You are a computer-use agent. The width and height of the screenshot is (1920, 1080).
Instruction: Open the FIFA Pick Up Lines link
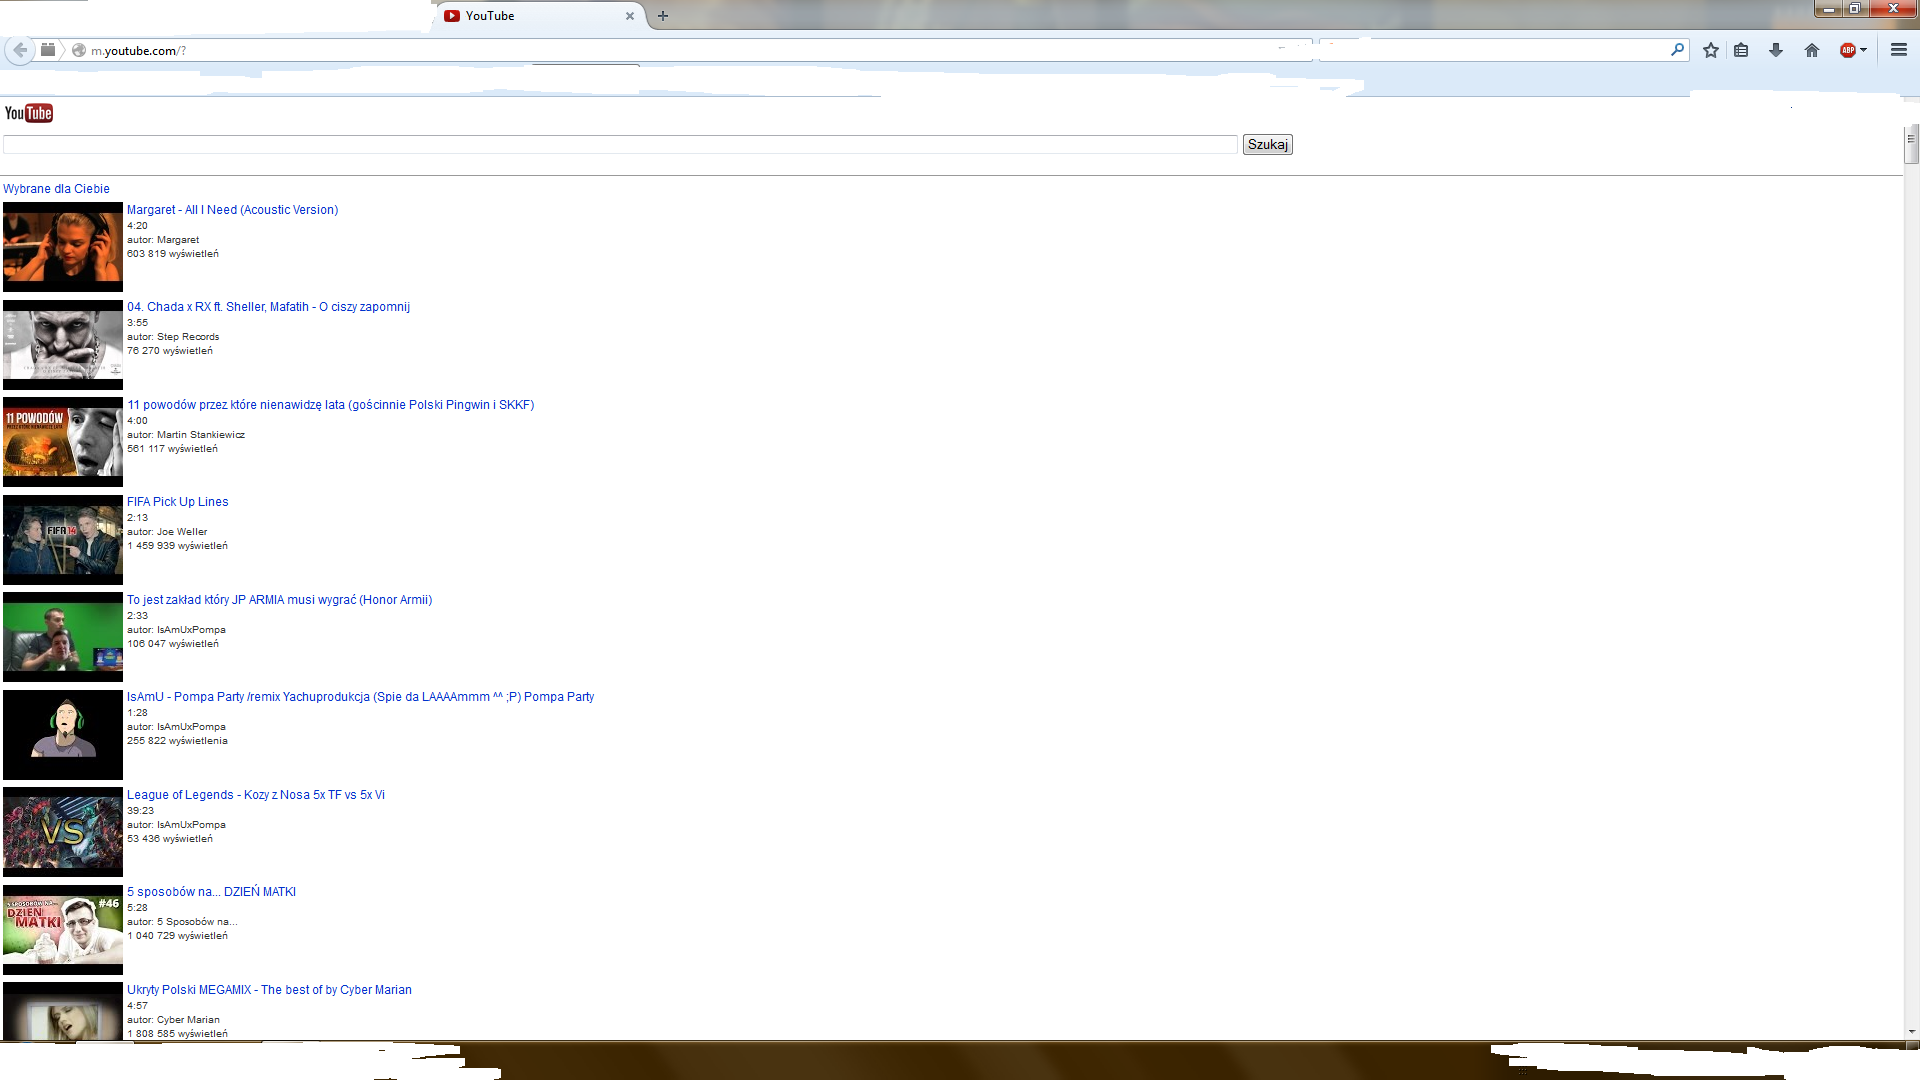pyautogui.click(x=177, y=502)
